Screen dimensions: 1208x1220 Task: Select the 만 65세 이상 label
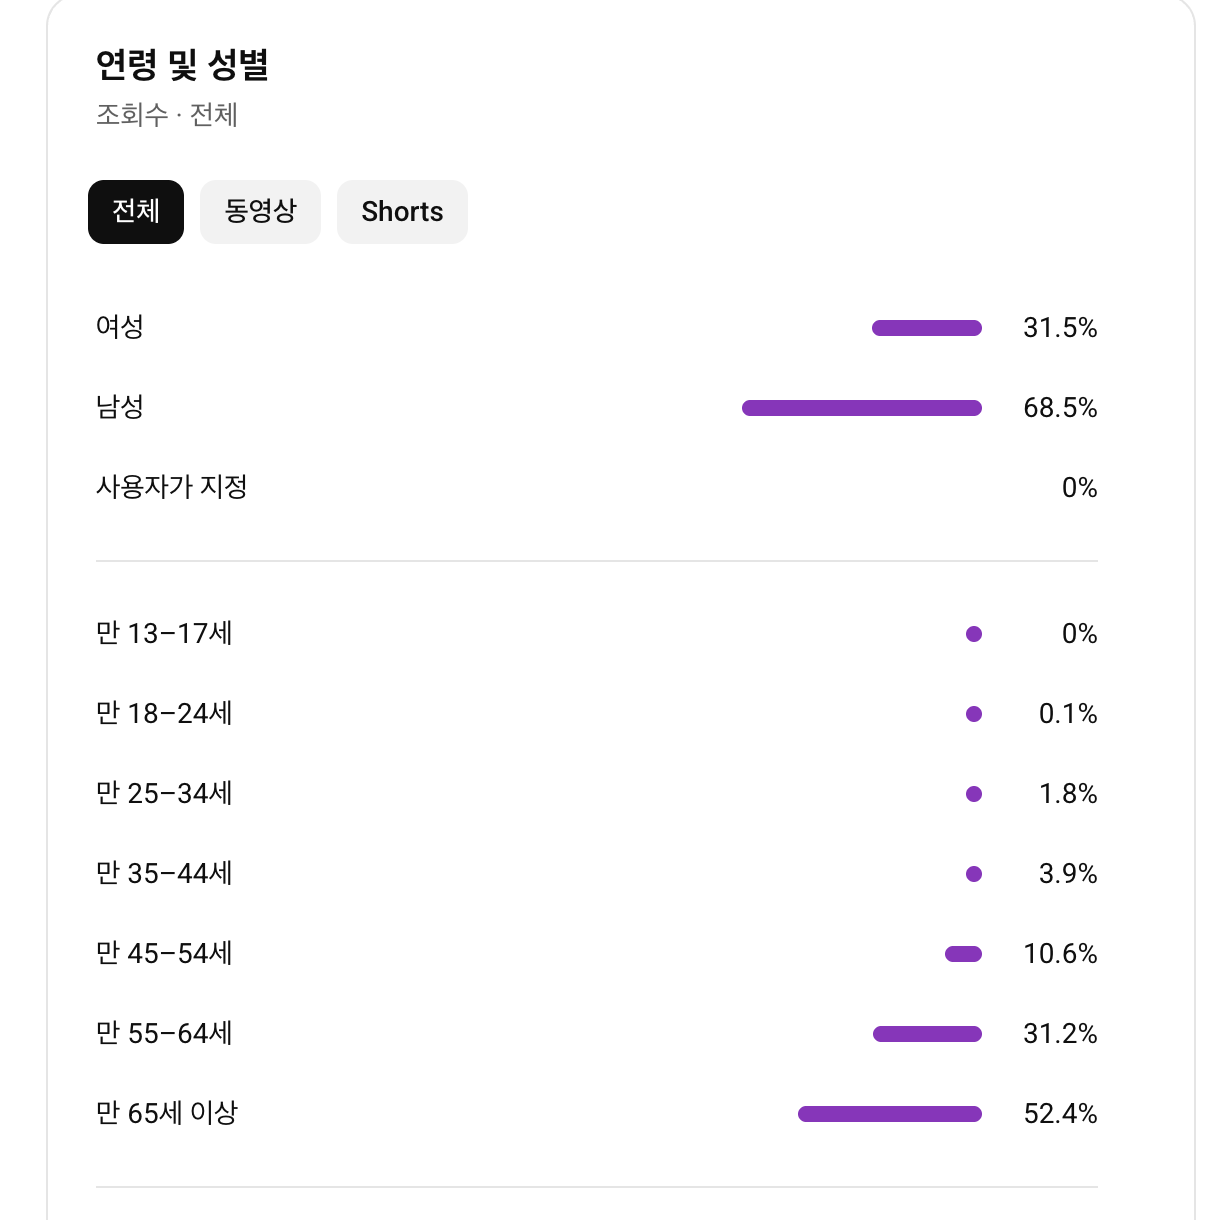tap(167, 1113)
